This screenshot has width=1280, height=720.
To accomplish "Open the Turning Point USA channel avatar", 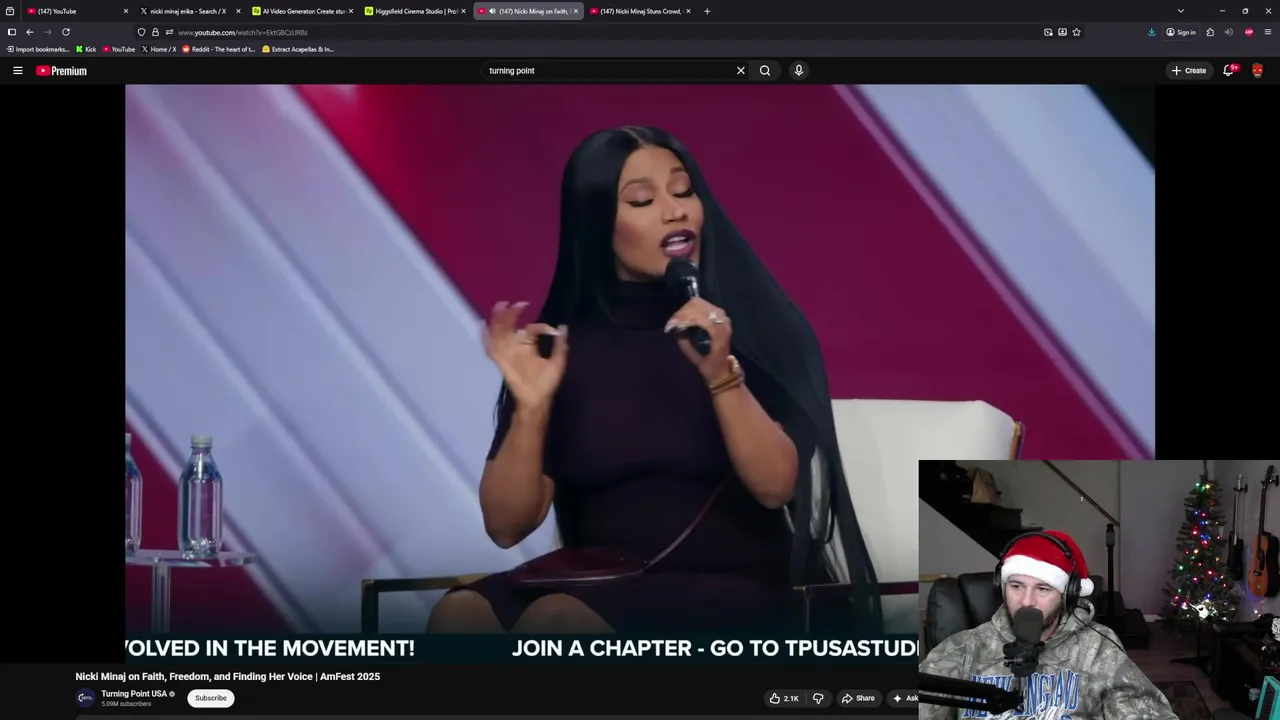I will pyautogui.click(x=85, y=698).
